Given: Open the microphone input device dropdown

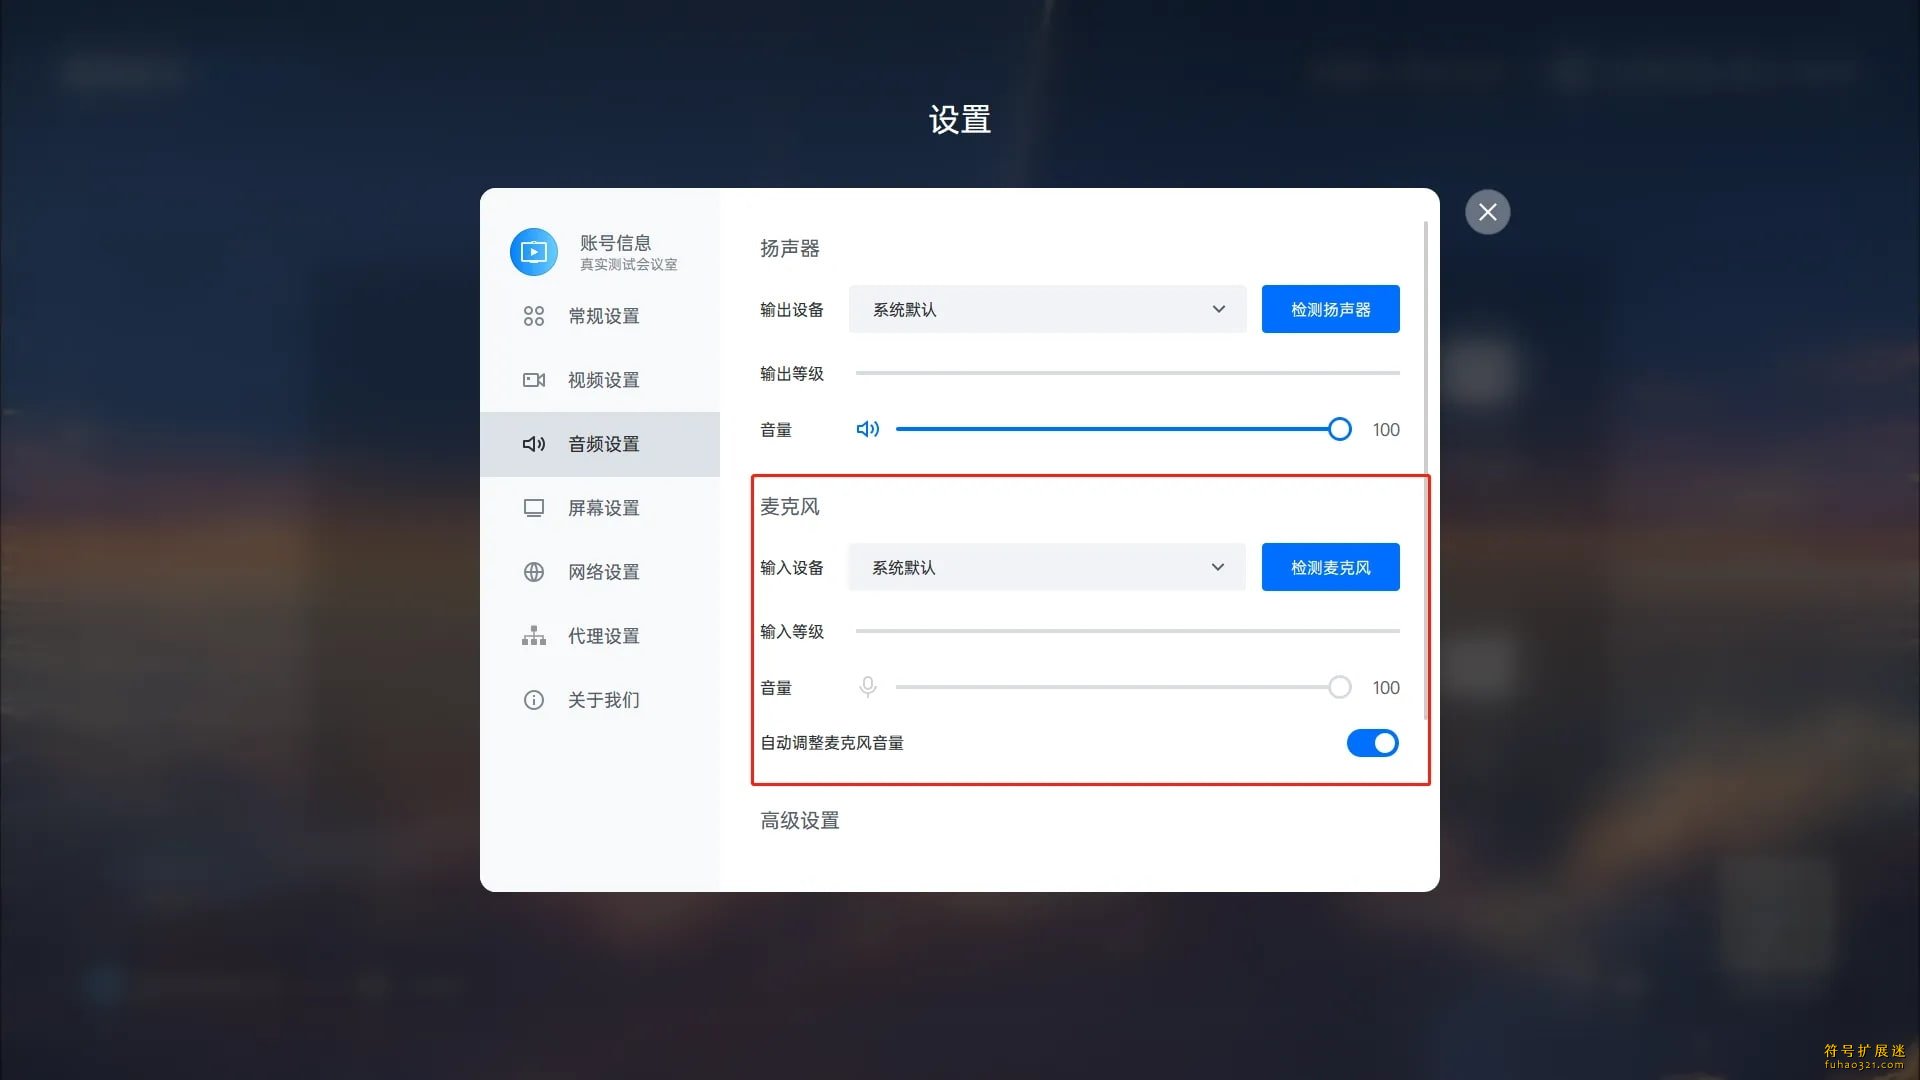Looking at the screenshot, I should 1046,567.
